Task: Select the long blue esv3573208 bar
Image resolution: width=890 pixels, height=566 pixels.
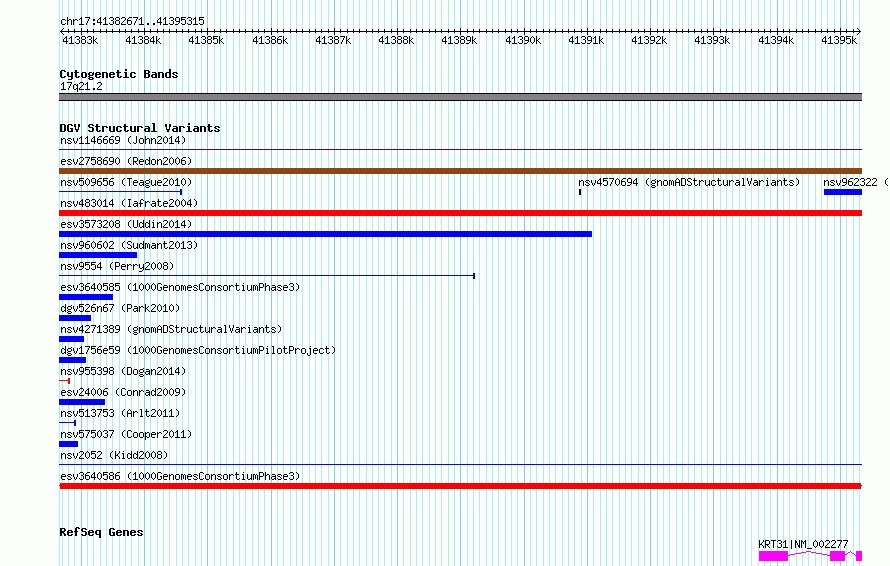Action: (x=325, y=234)
